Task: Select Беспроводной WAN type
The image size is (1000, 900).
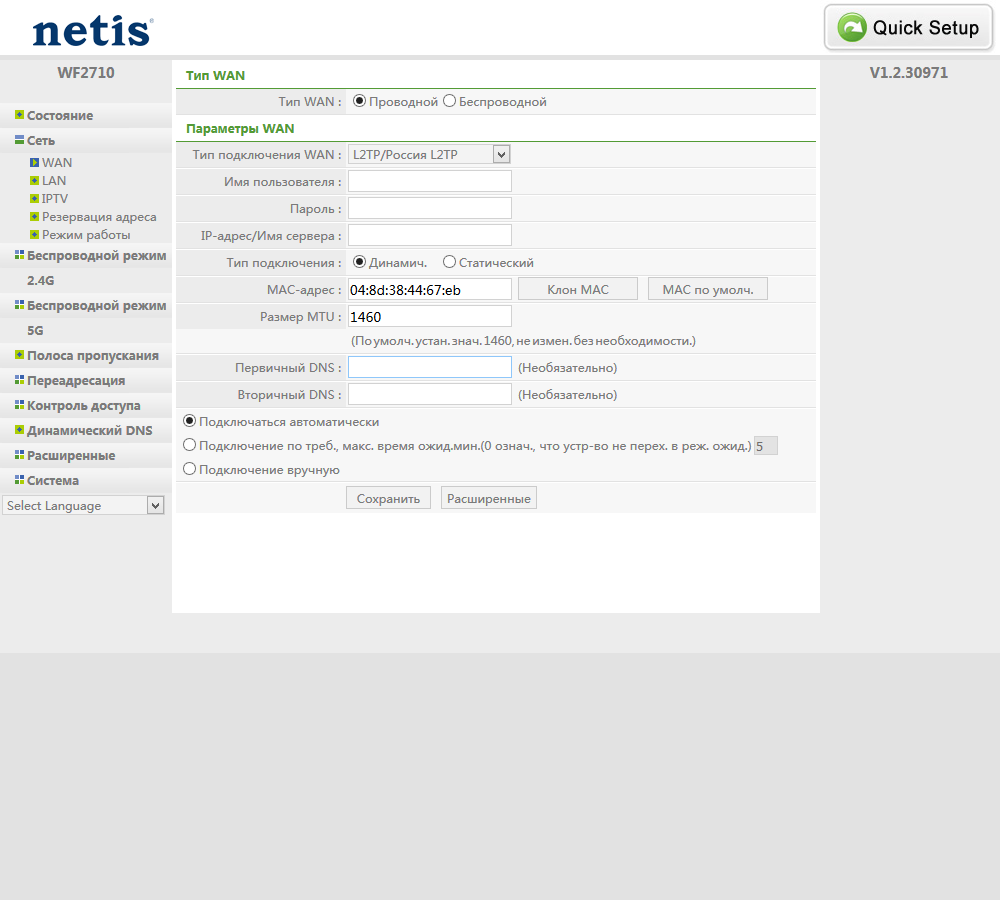Action: (x=450, y=101)
